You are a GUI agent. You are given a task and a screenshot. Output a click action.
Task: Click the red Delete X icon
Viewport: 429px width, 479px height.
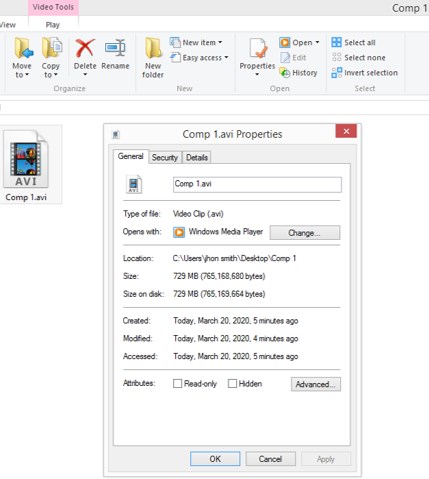(85, 48)
